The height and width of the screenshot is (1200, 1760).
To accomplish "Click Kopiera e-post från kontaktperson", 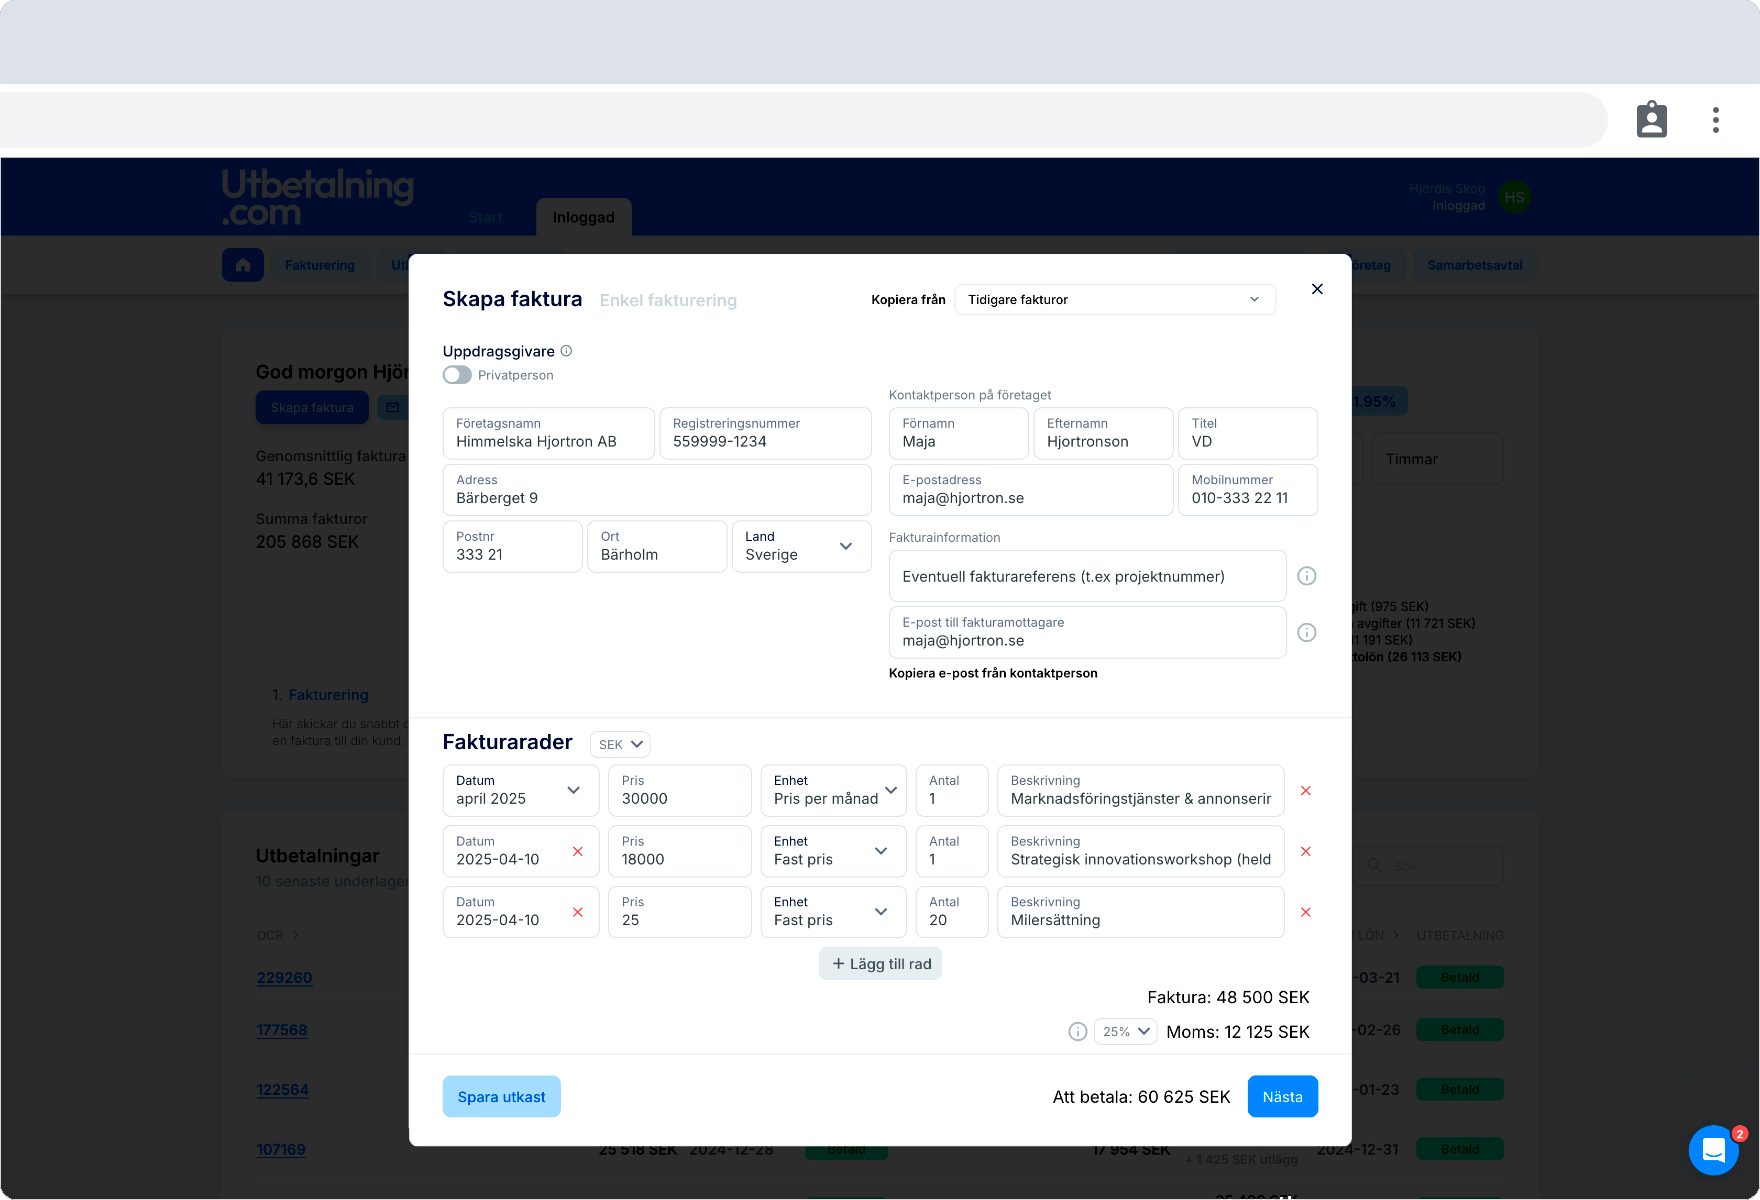I will pyautogui.click(x=993, y=673).
